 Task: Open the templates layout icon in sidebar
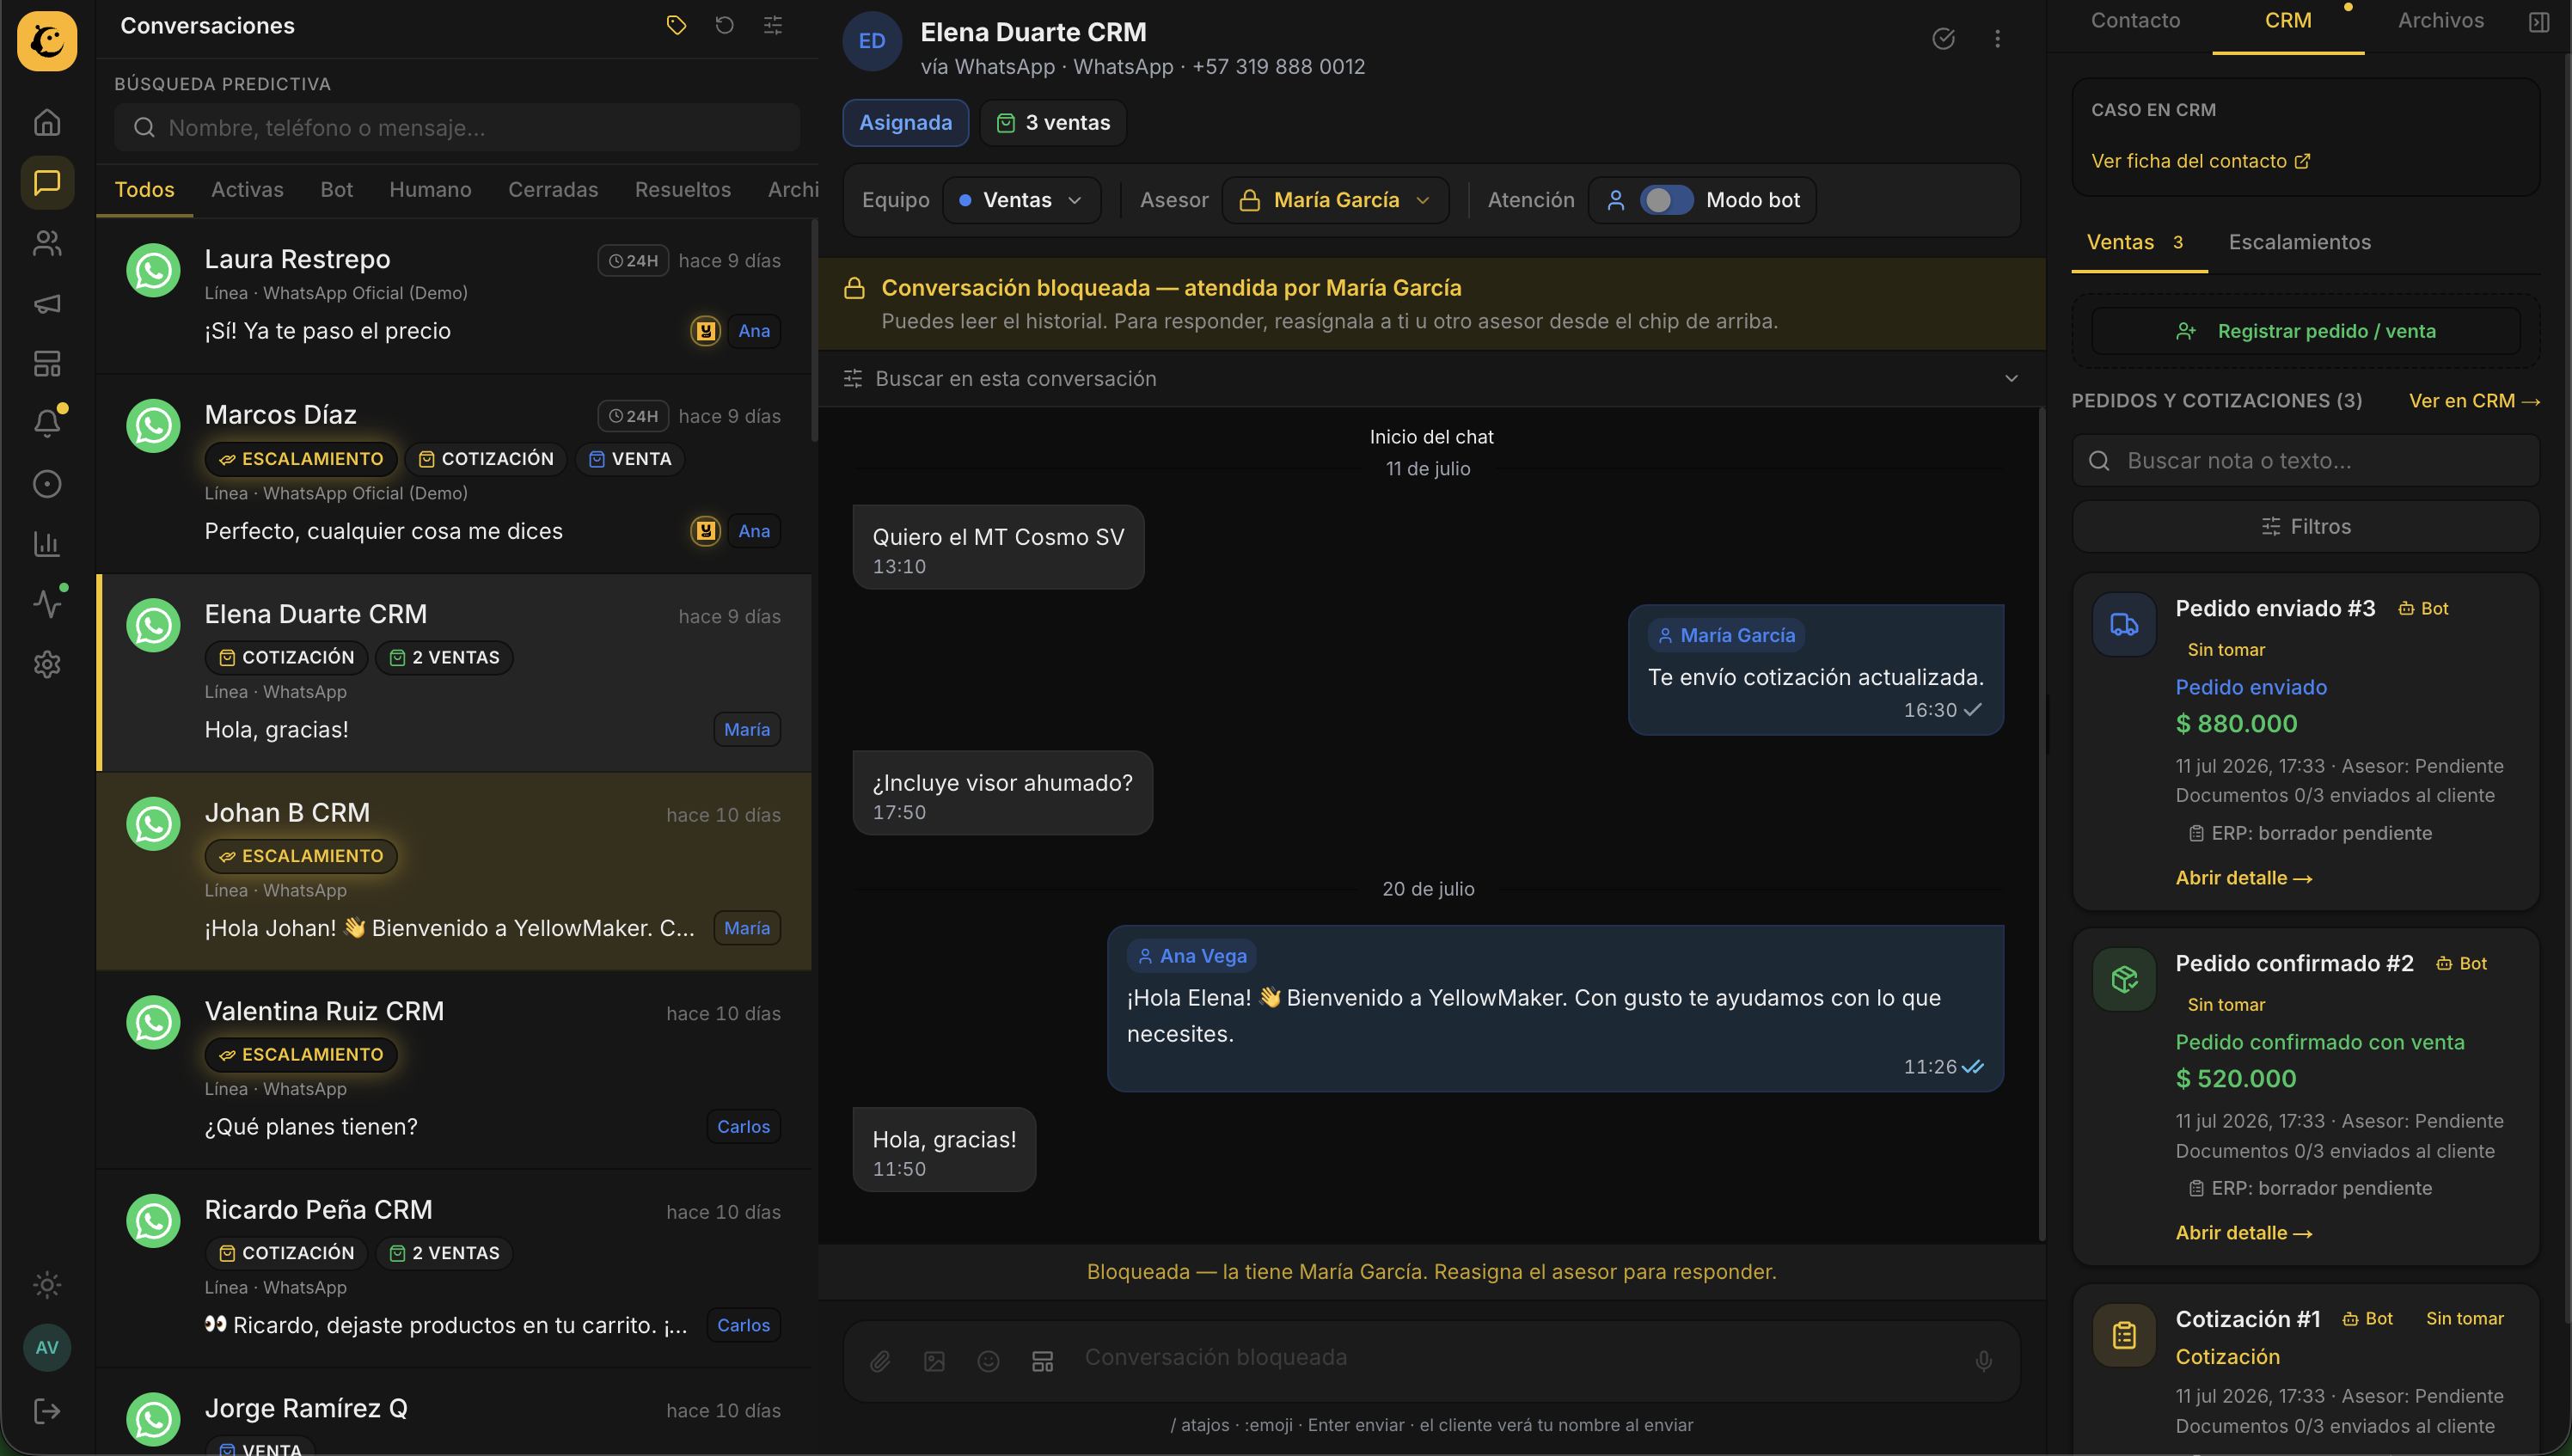[x=47, y=363]
